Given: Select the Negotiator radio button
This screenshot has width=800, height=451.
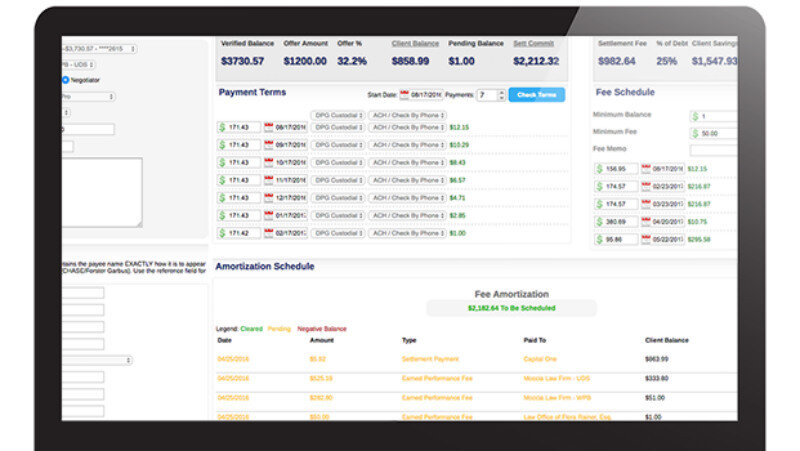Looking at the screenshot, I should [x=66, y=79].
